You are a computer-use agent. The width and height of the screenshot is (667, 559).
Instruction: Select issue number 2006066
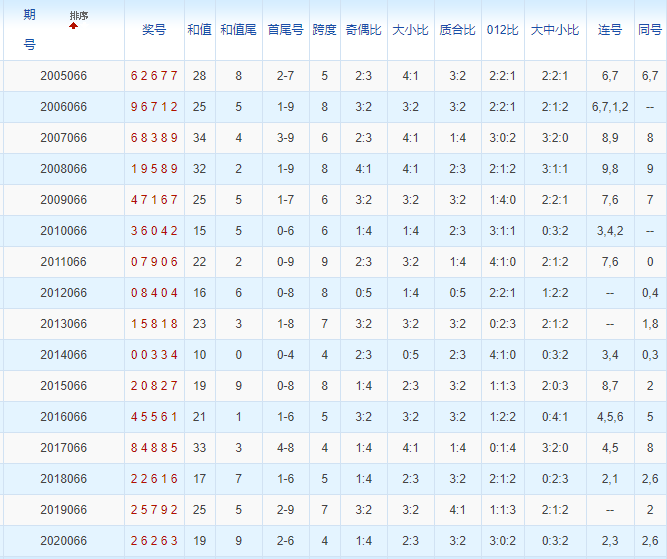(x=64, y=107)
